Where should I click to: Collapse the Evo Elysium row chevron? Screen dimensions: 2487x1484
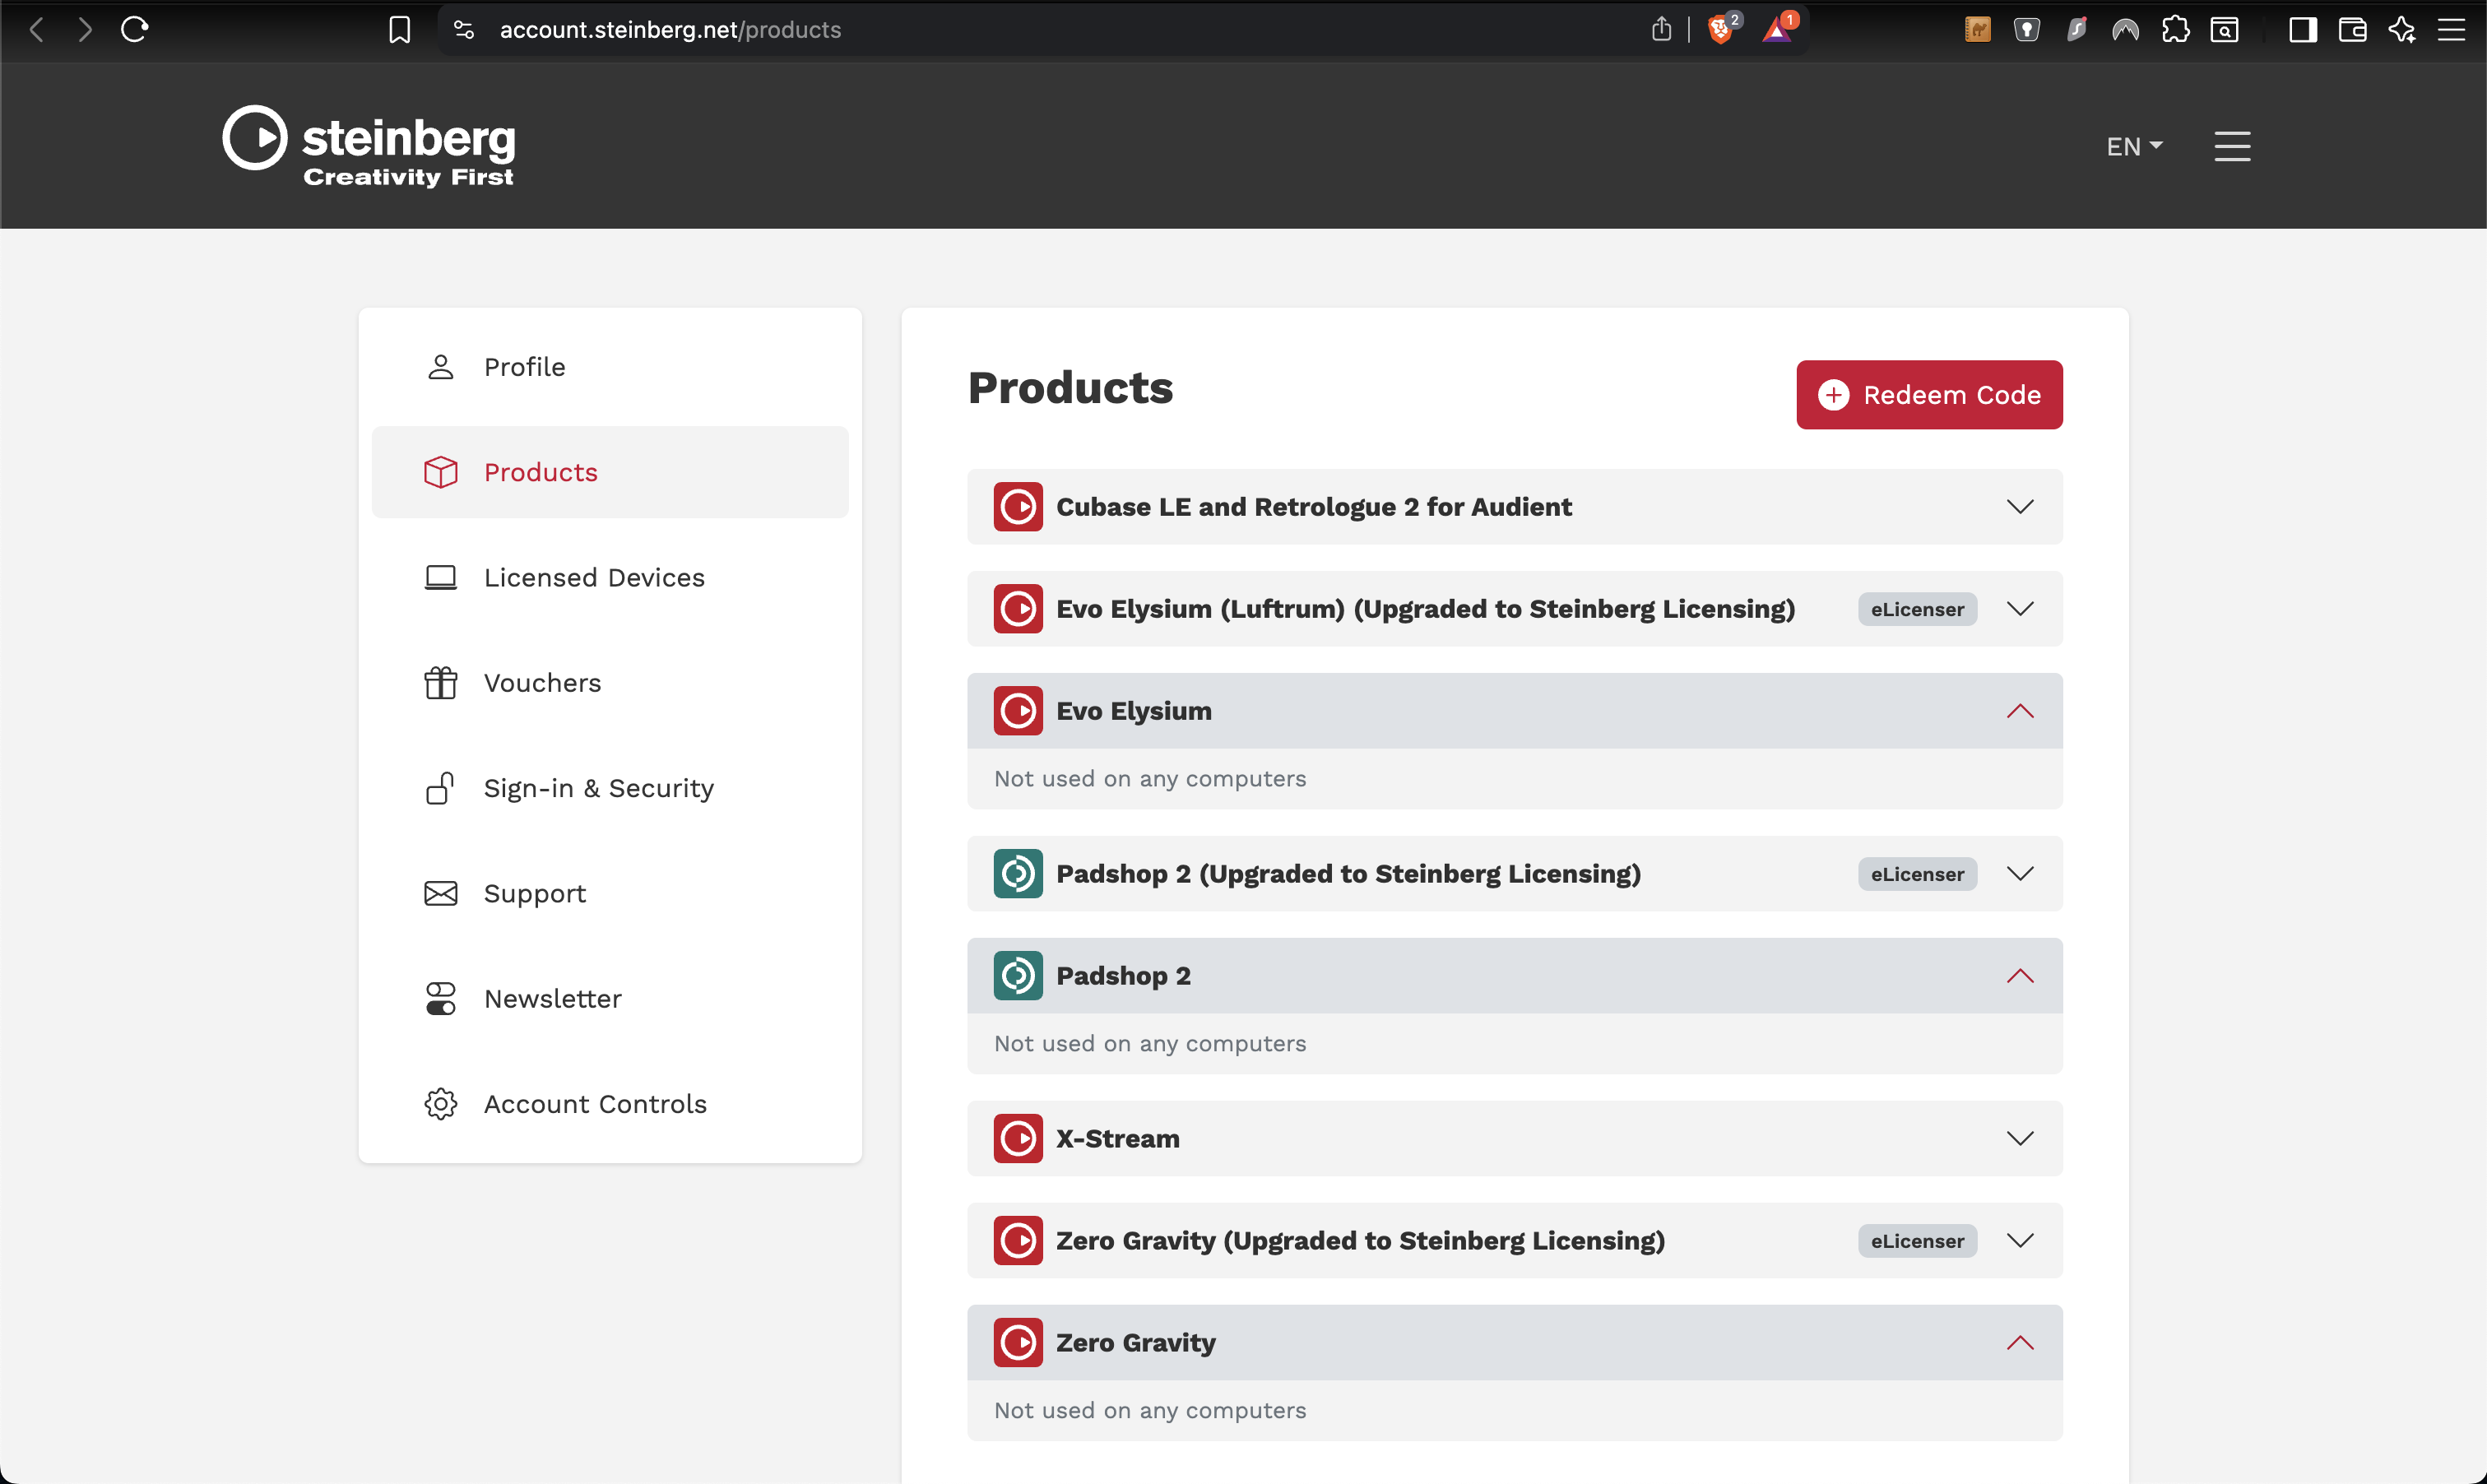(2020, 711)
